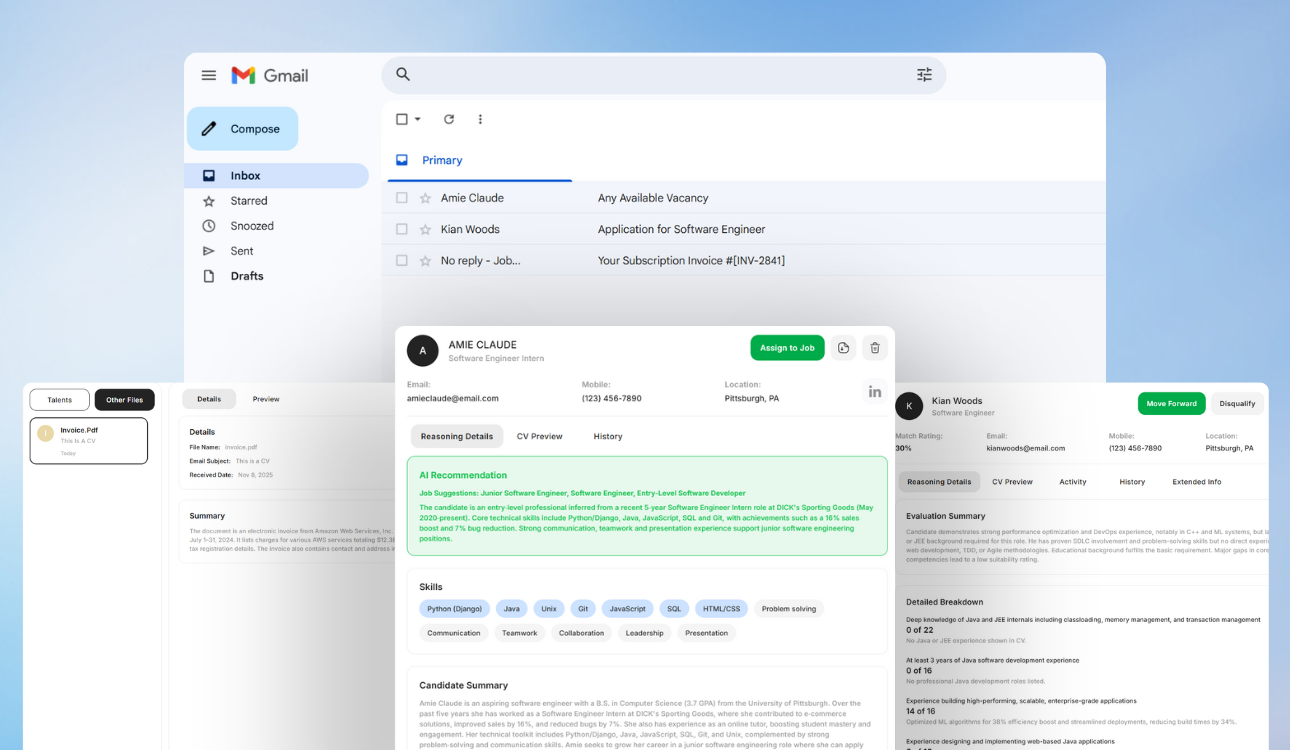The width and height of the screenshot is (1290, 750).
Task: Delete Amie Claude's candidate profile
Action: tap(874, 347)
